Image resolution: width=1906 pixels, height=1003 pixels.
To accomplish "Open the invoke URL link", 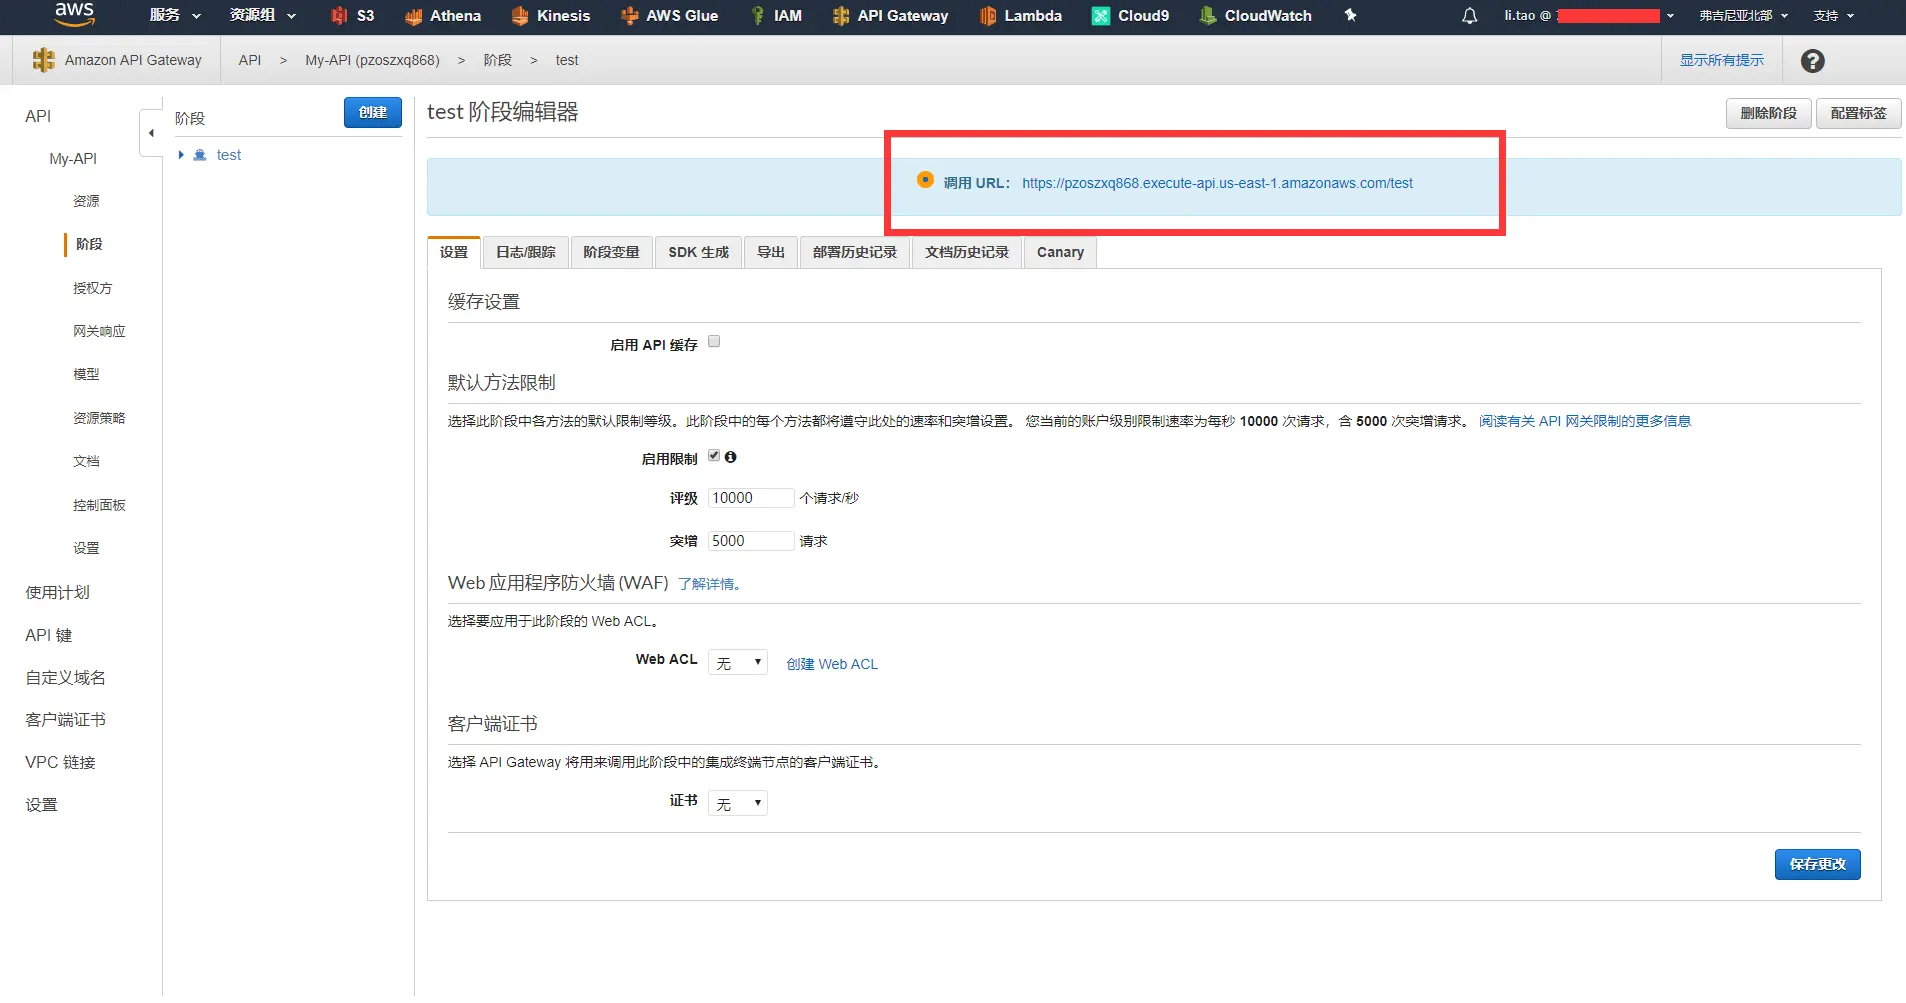I will pos(1217,184).
